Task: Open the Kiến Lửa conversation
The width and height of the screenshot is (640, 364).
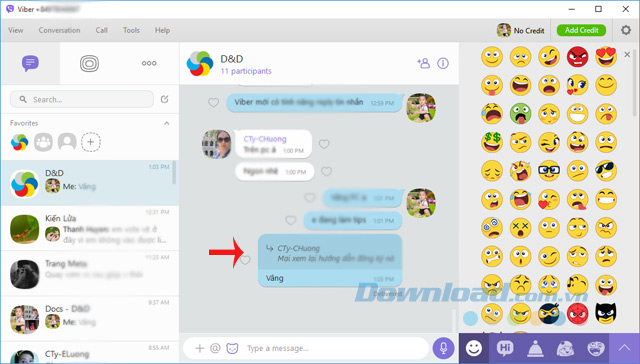Action: click(89, 229)
